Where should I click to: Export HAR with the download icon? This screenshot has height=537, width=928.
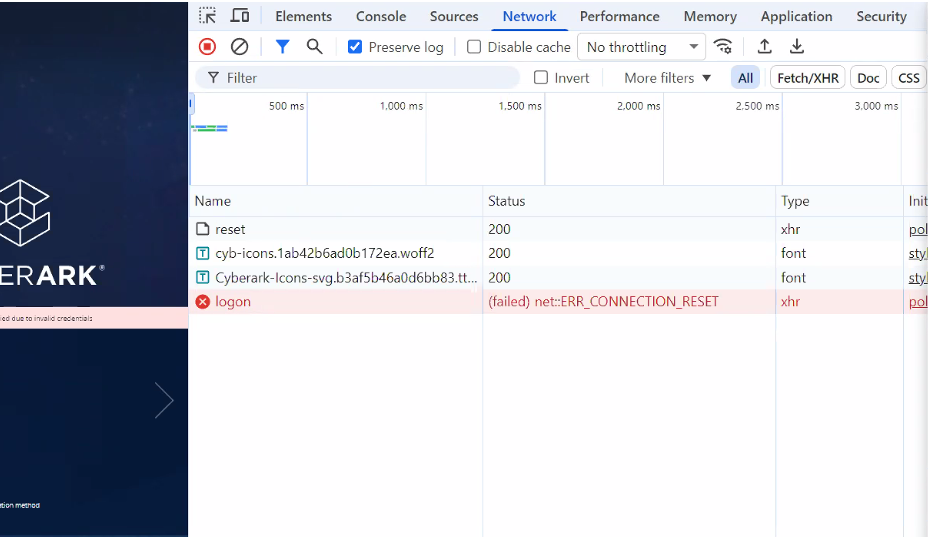[x=797, y=47]
